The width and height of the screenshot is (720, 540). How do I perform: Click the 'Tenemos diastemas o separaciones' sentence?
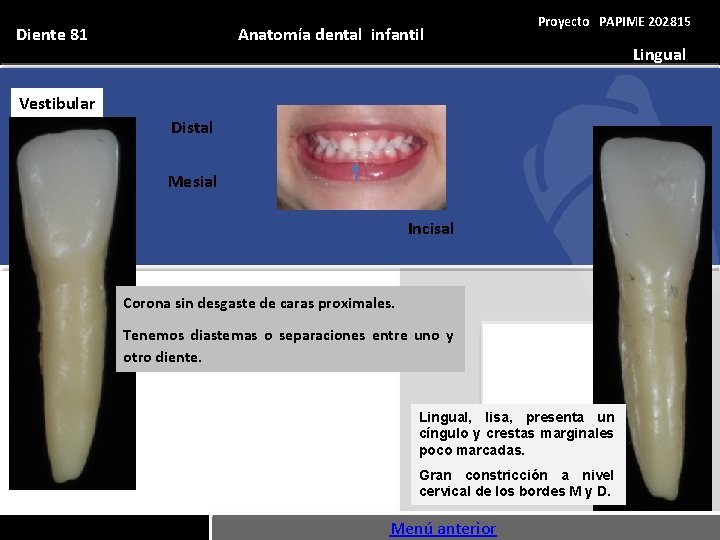(x=288, y=346)
